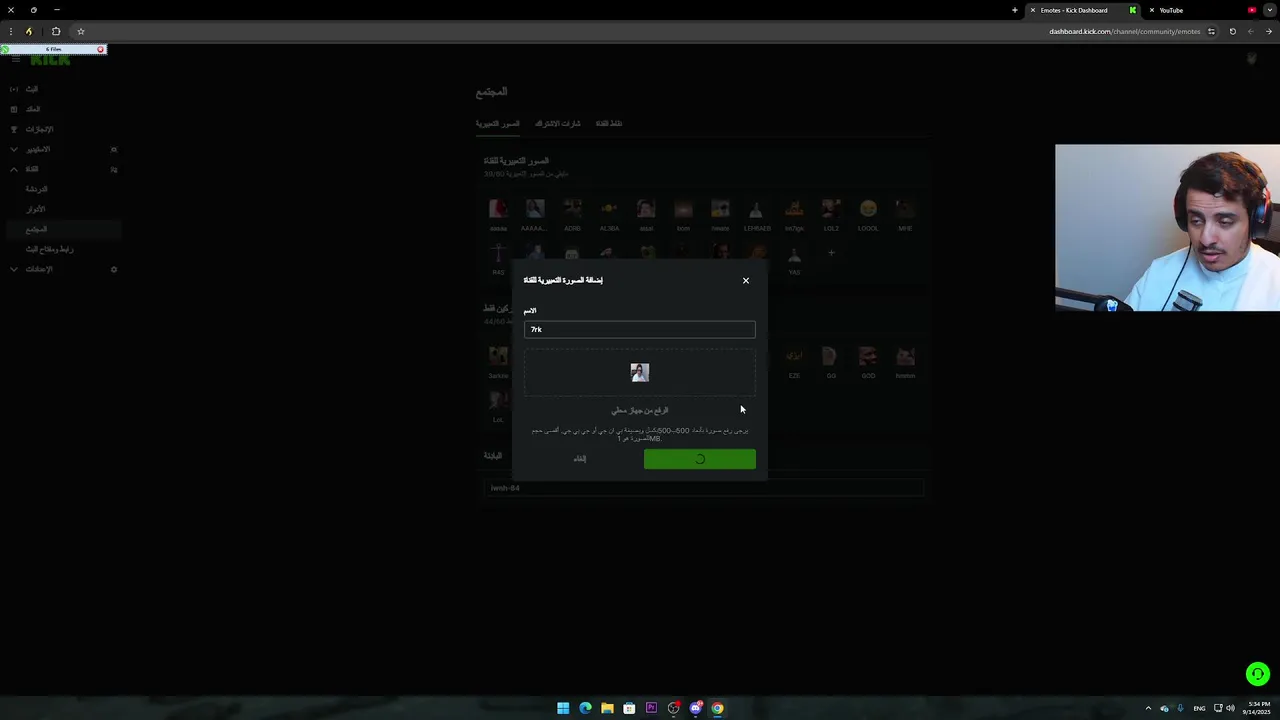Open the Windows Start menu
1280x720 pixels.
coord(563,708)
